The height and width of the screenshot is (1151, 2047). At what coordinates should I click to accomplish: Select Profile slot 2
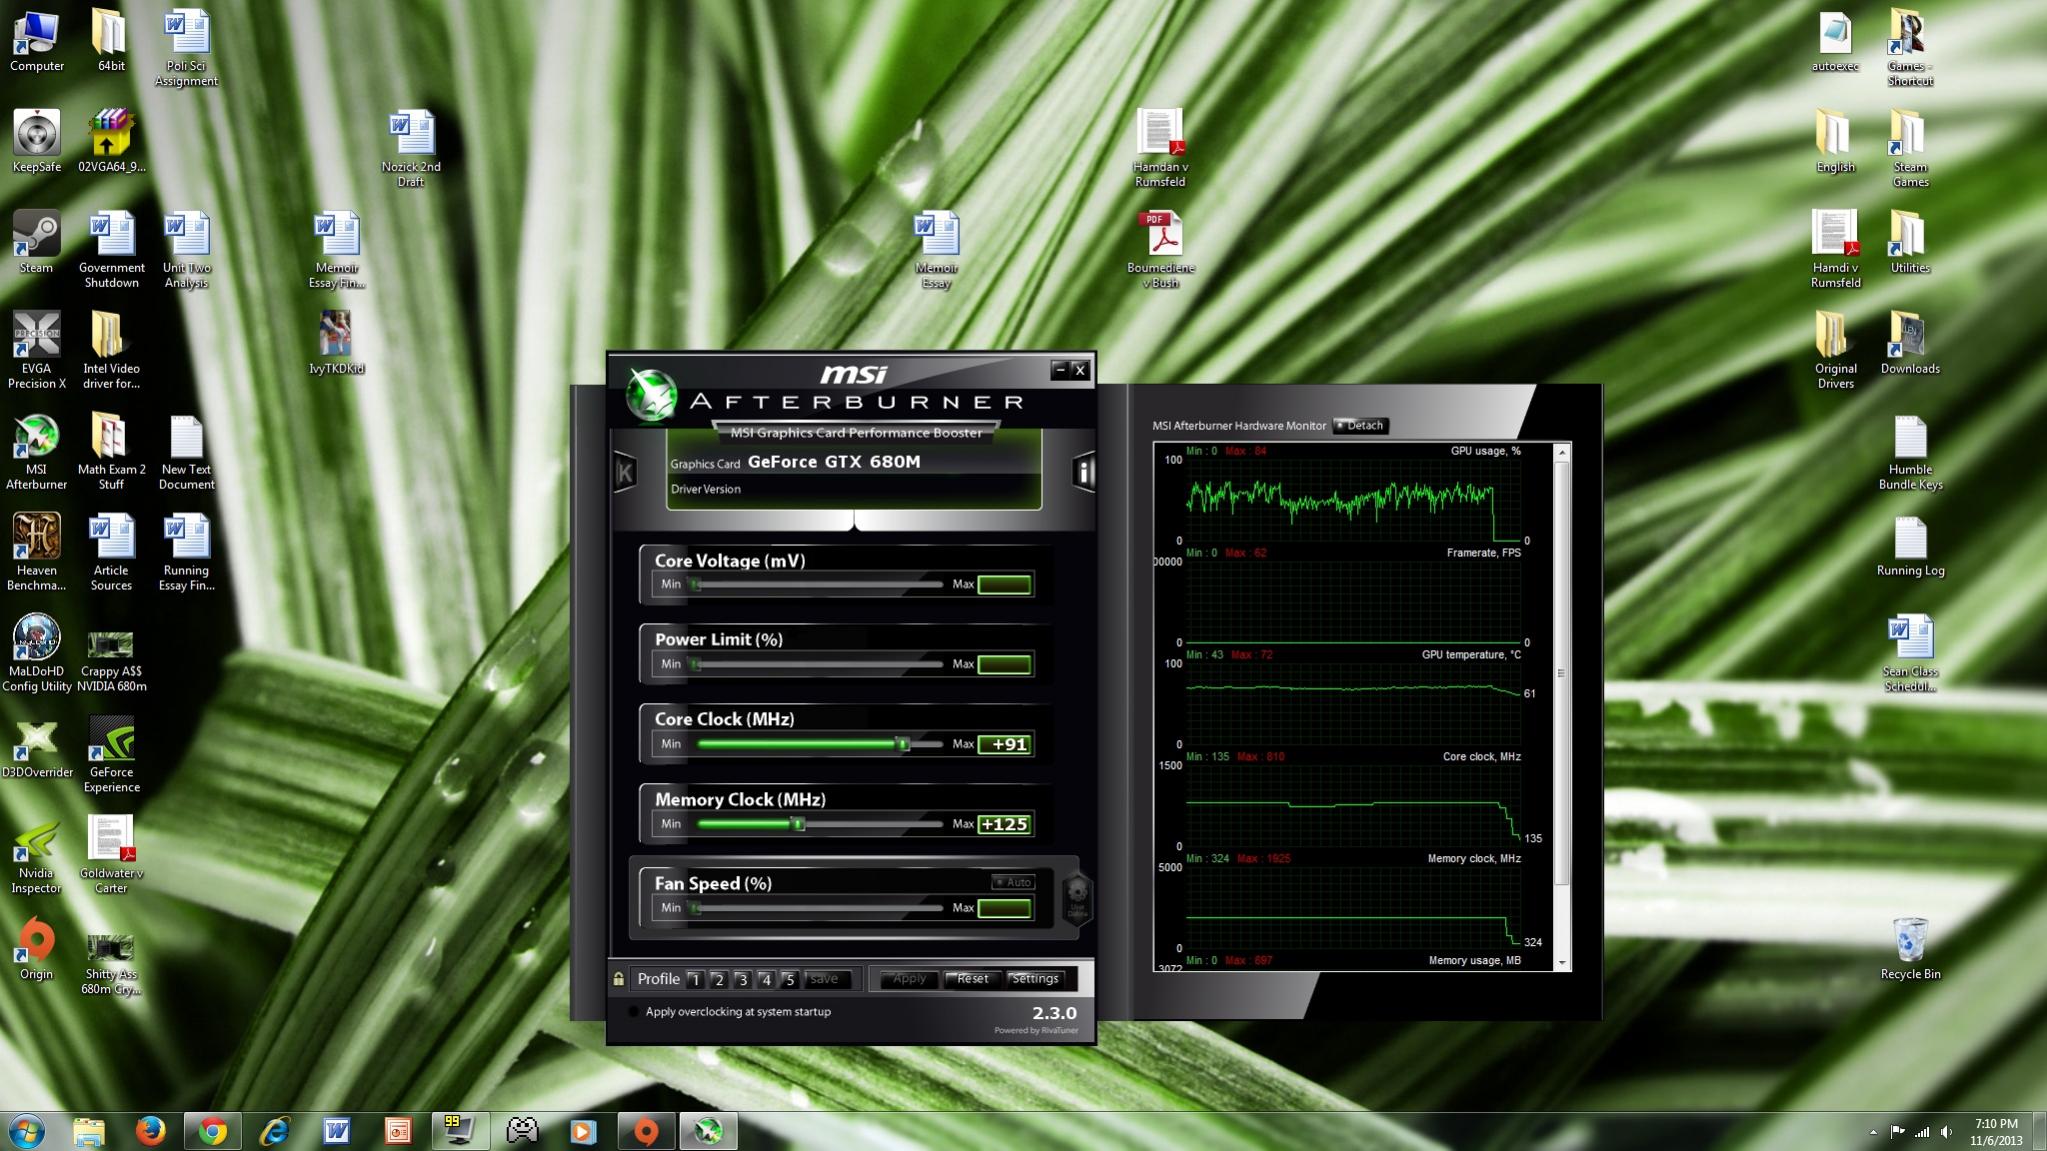tap(719, 980)
